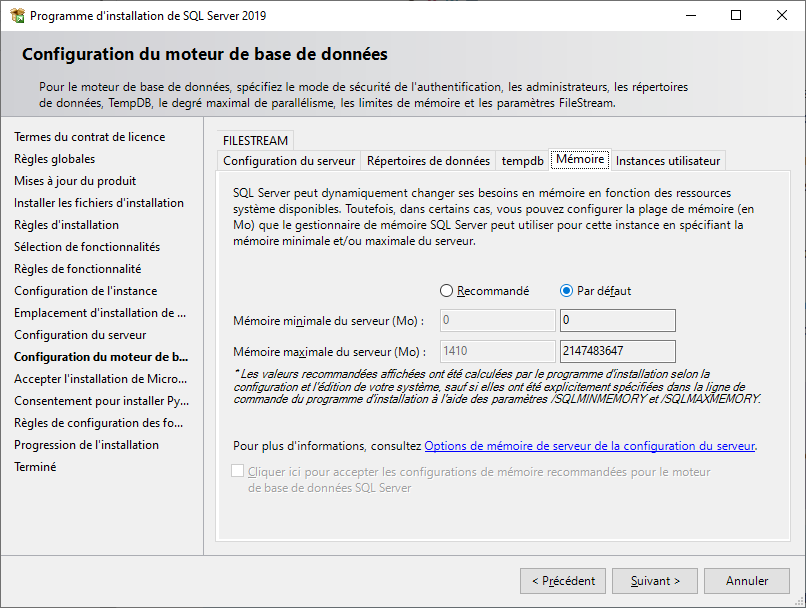Image resolution: width=806 pixels, height=608 pixels.
Task: Click the Mémoire maximale du serveur label
Action: point(330,352)
